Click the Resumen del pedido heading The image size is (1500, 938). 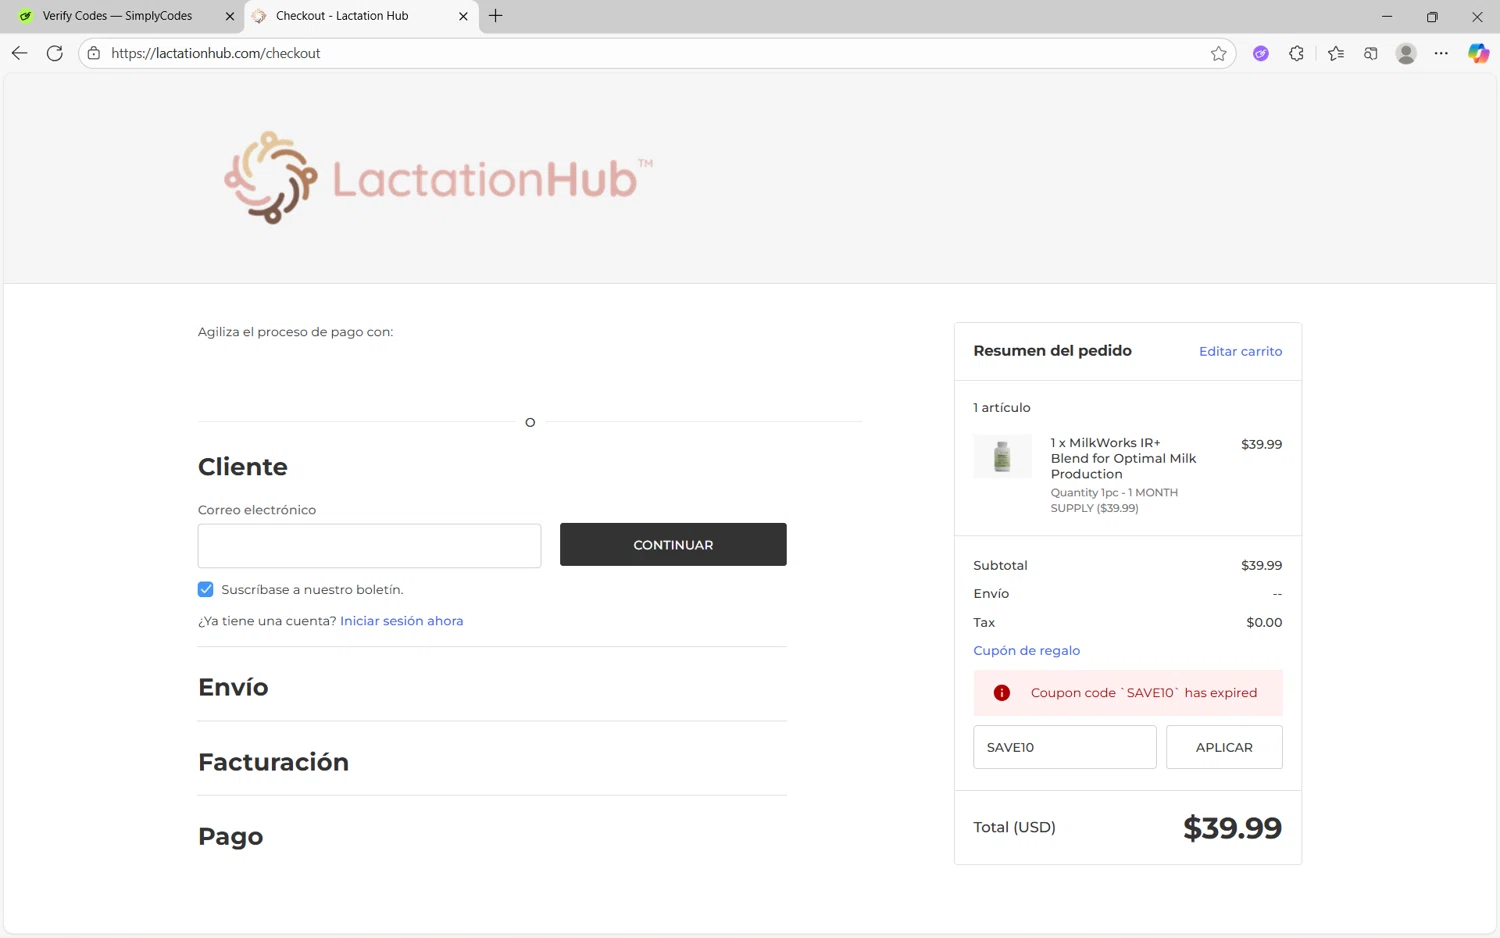click(x=1052, y=351)
